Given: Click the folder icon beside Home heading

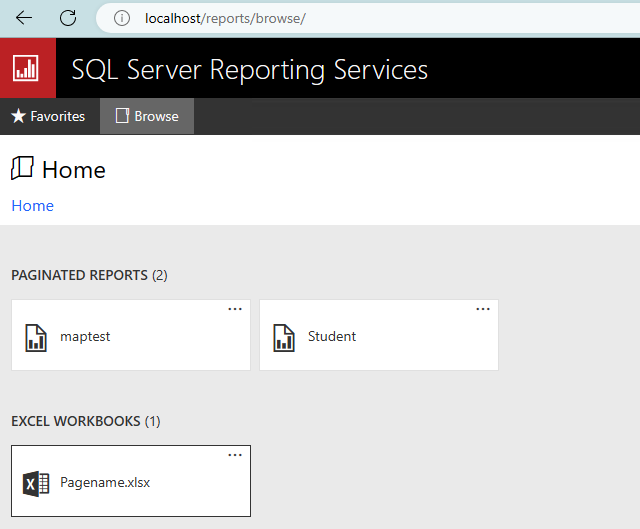Looking at the screenshot, I should 22,168.
